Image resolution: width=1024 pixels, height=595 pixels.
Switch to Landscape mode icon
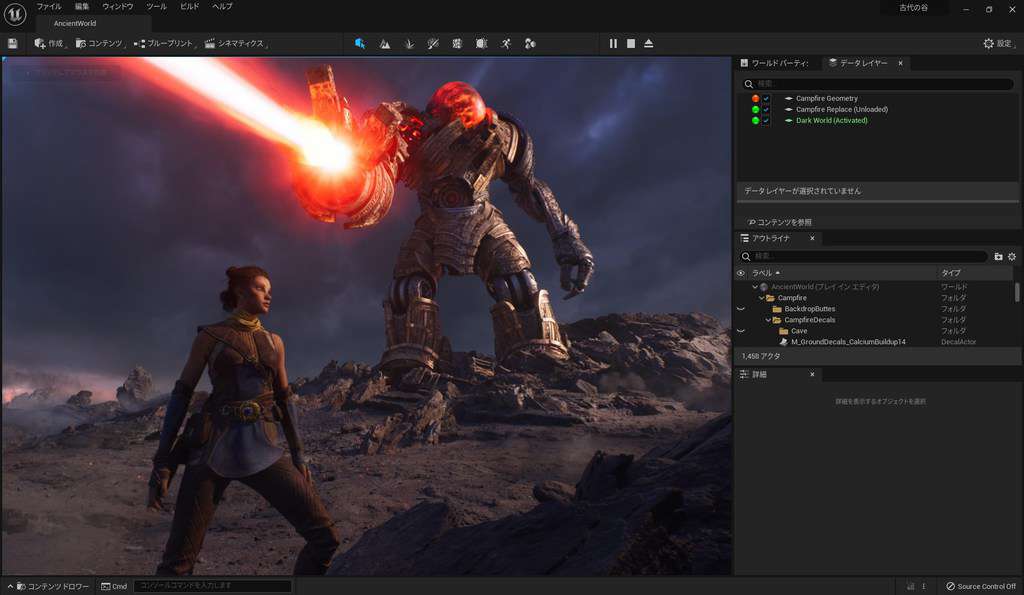click(x=385, y=44)
